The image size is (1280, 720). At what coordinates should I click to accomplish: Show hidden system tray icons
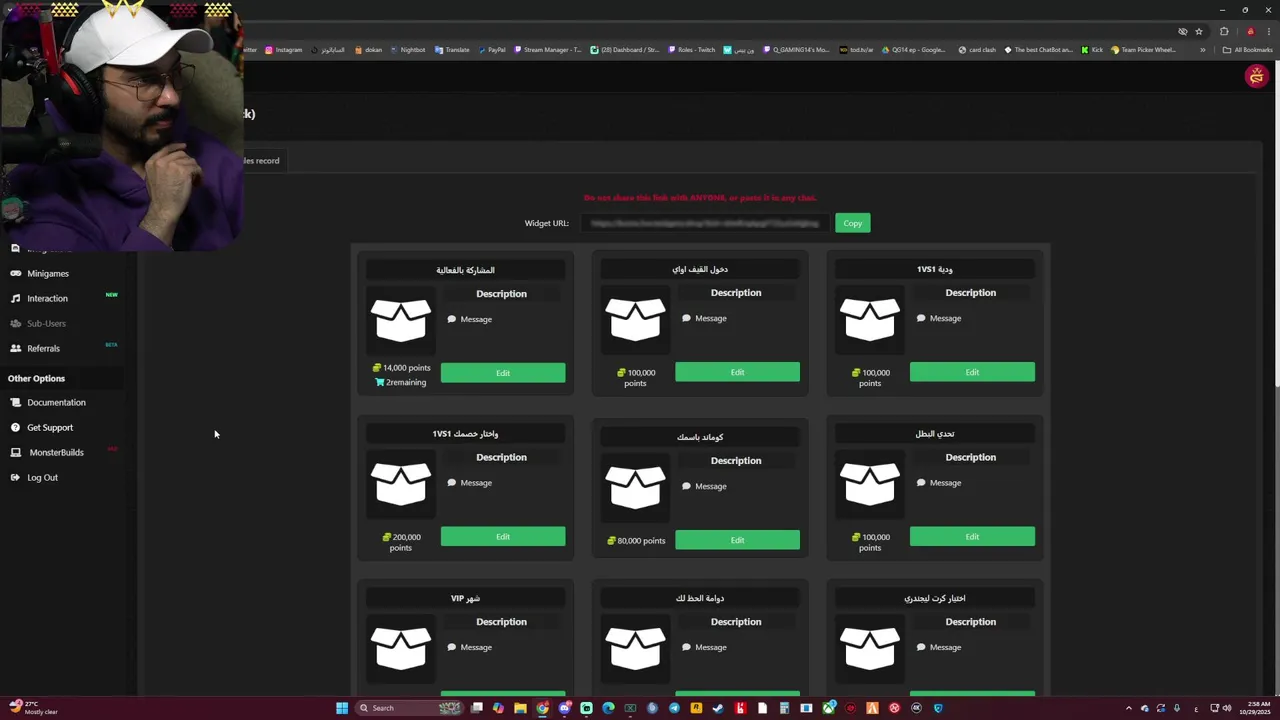(x=1129, y=708)
